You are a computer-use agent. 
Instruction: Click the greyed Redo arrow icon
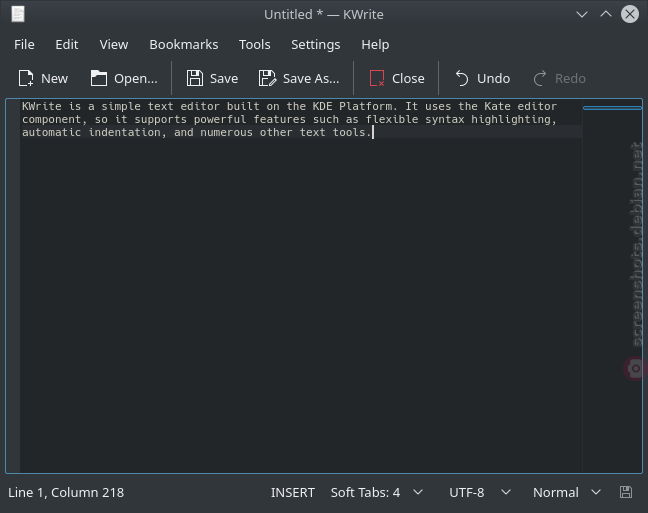540,78
